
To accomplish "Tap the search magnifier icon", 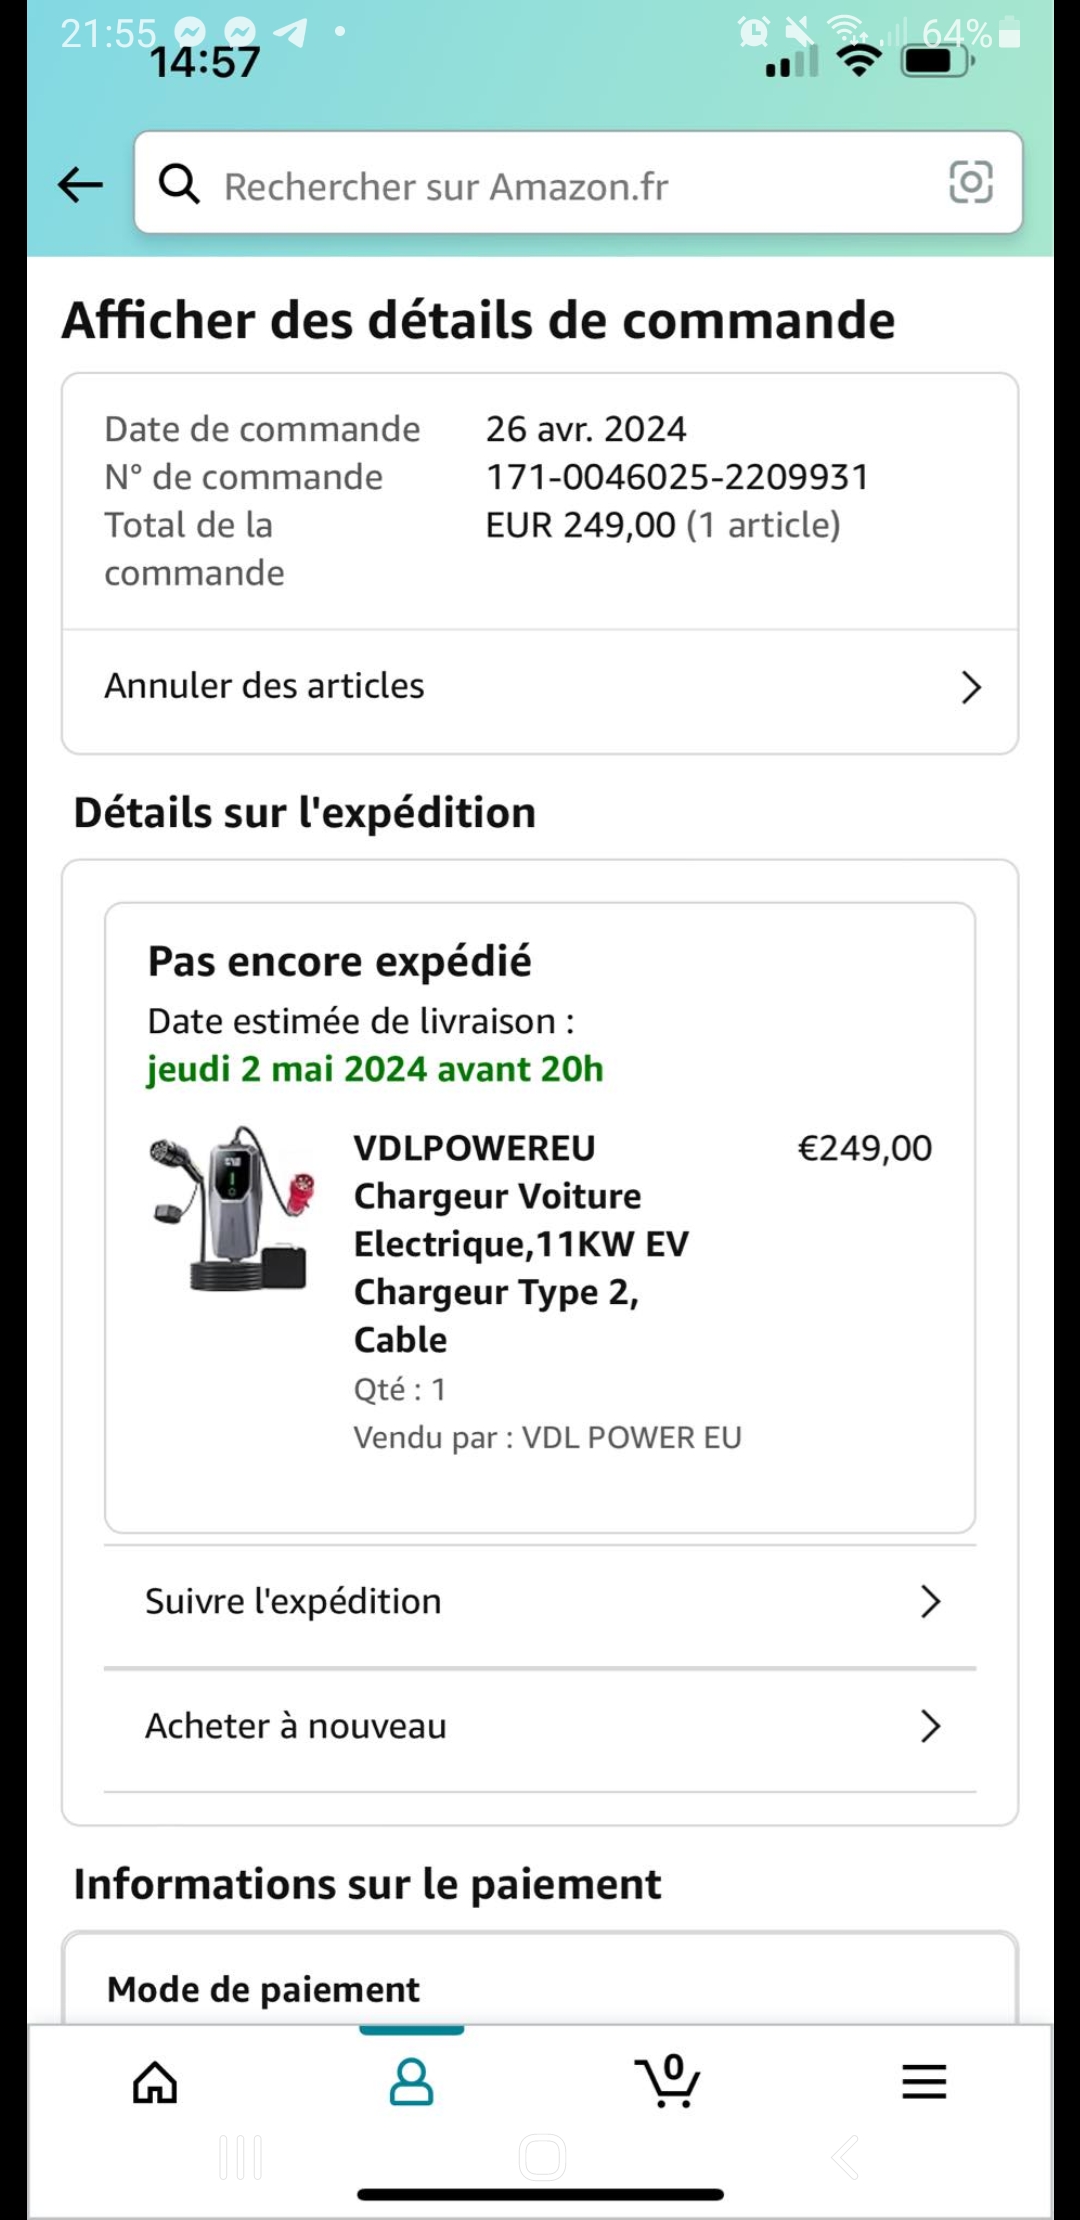I will point(179,184).
